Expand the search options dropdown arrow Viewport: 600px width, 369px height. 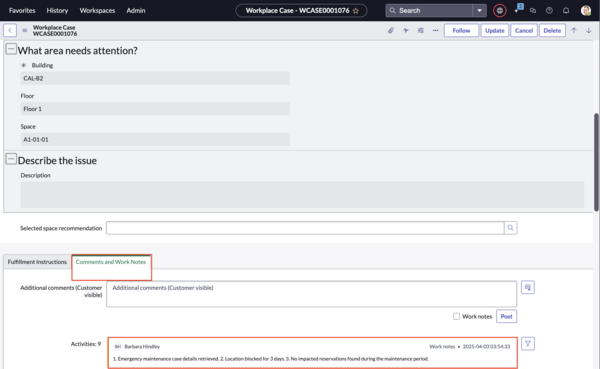pos(479,10)
